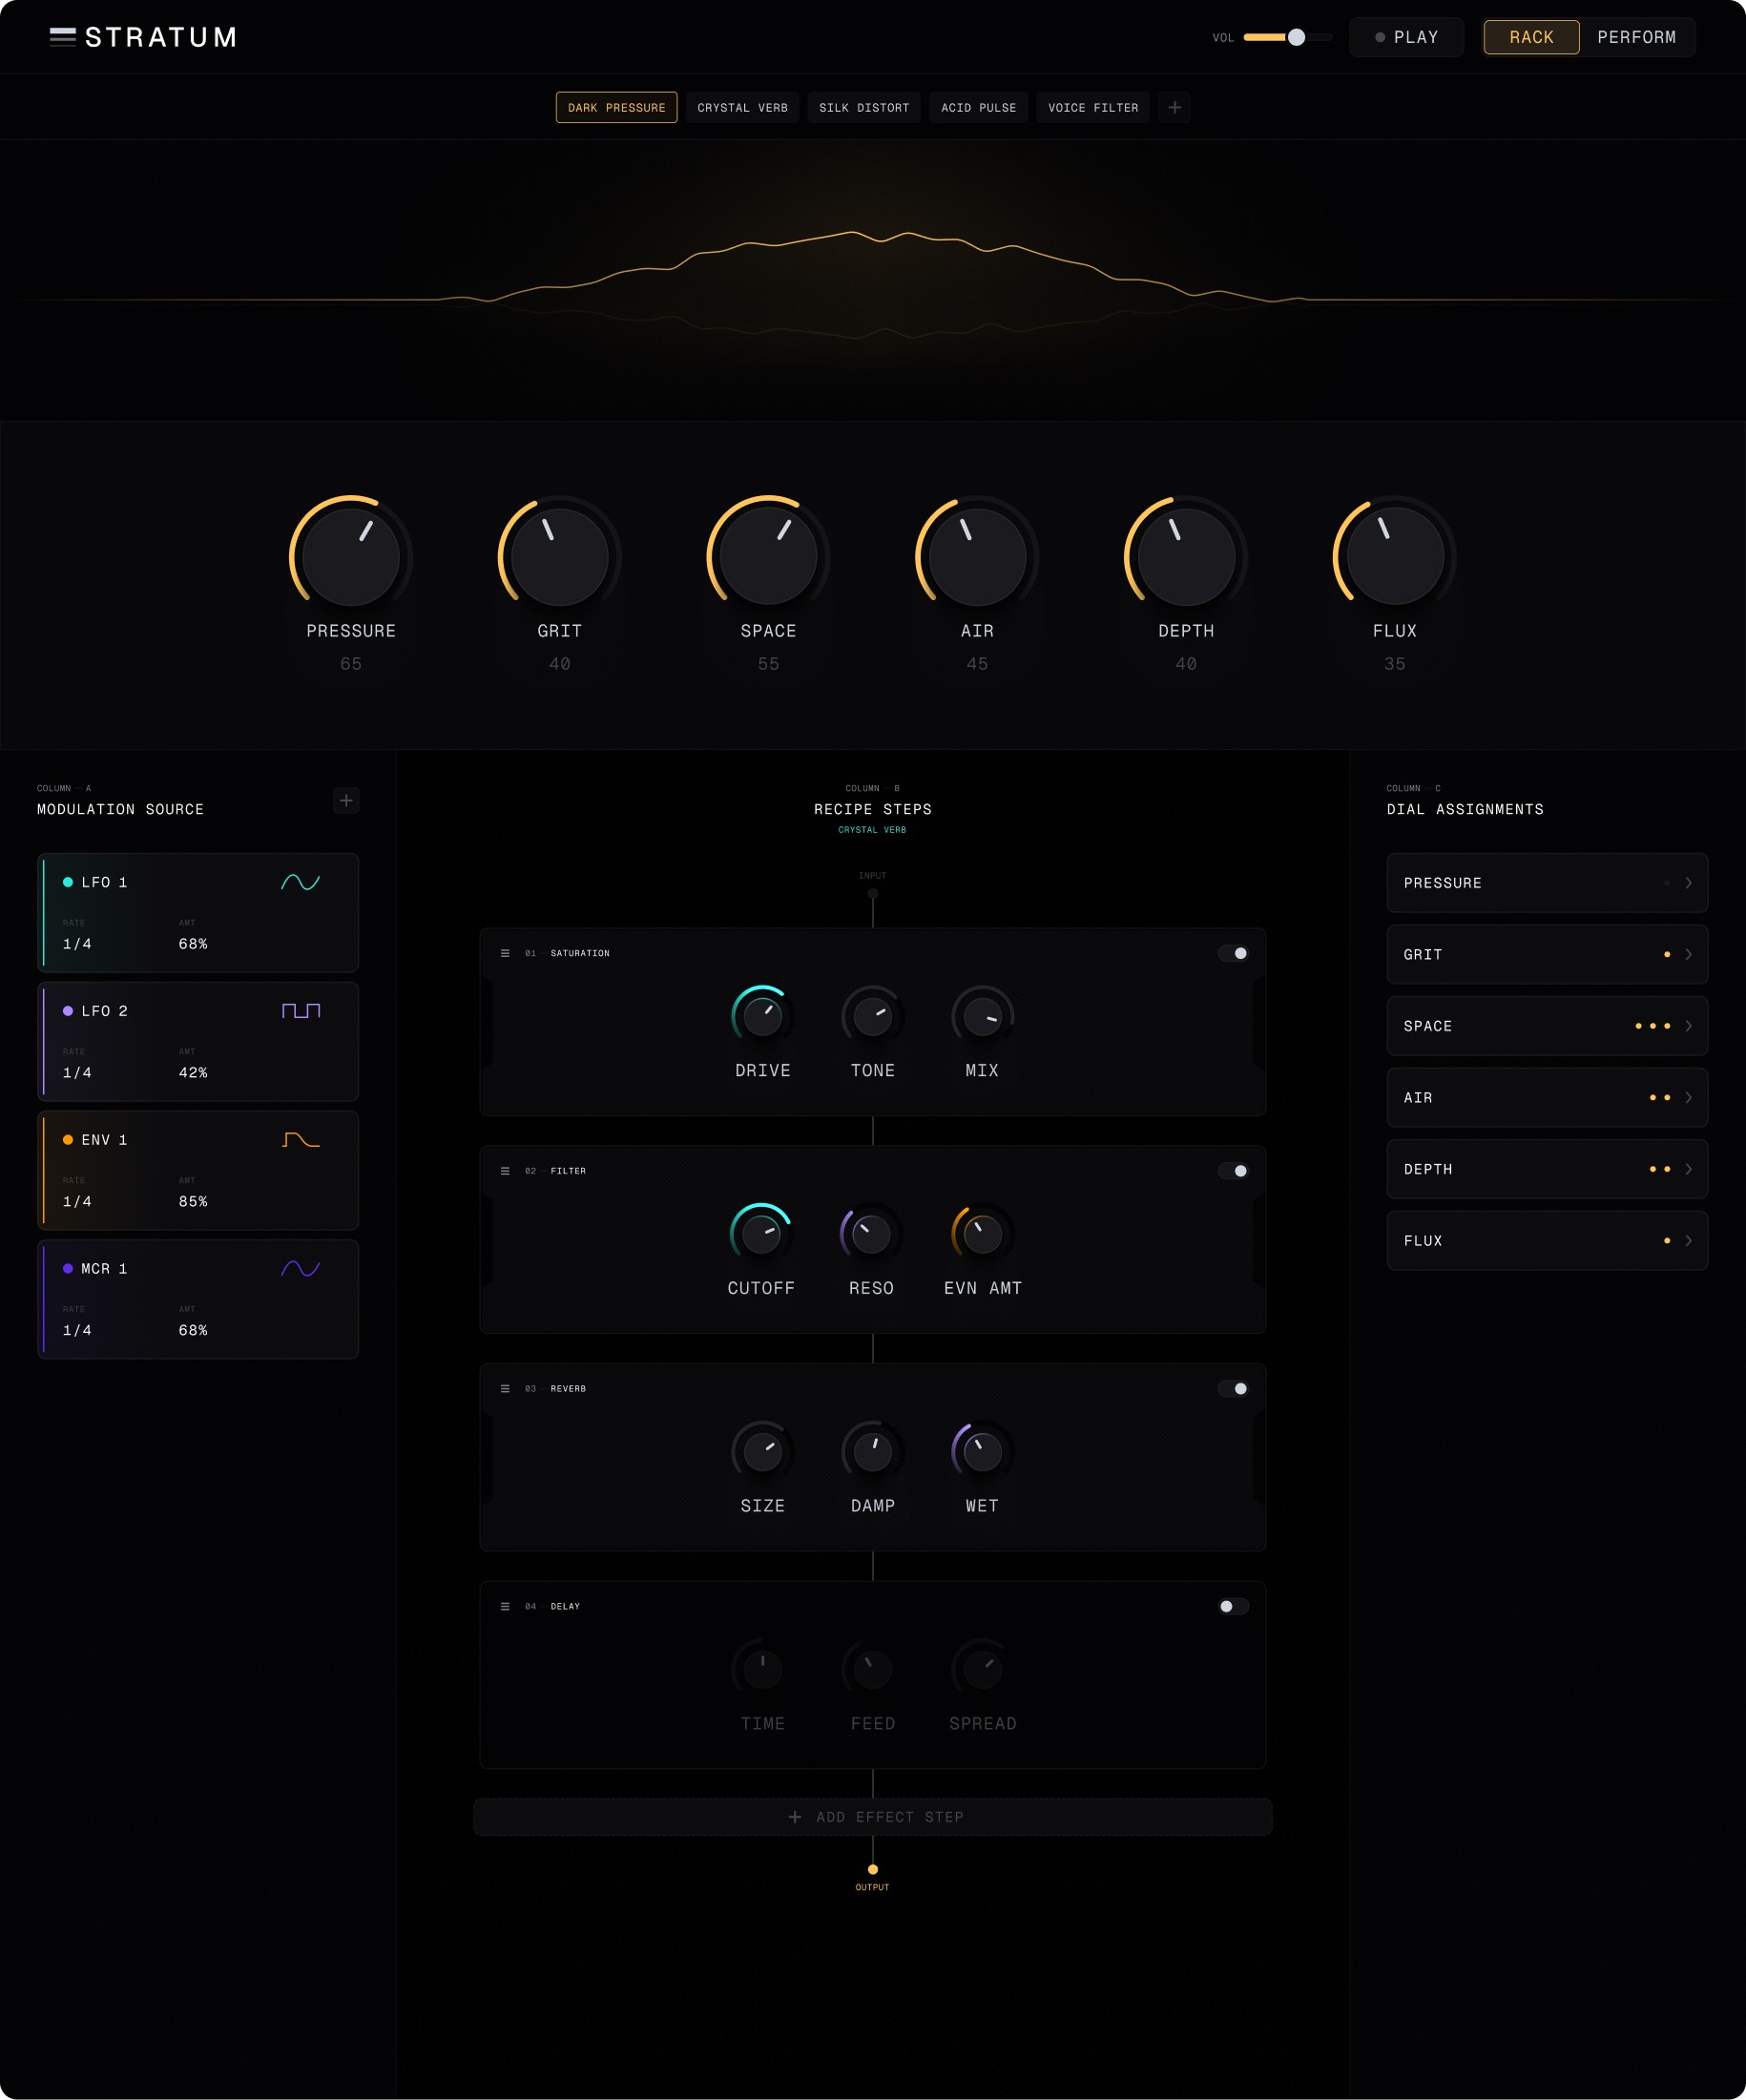Click the drag handle on the Saturation step
Image resolution: width=1746 pixels, height=2100 pixels.
point(504,953)
